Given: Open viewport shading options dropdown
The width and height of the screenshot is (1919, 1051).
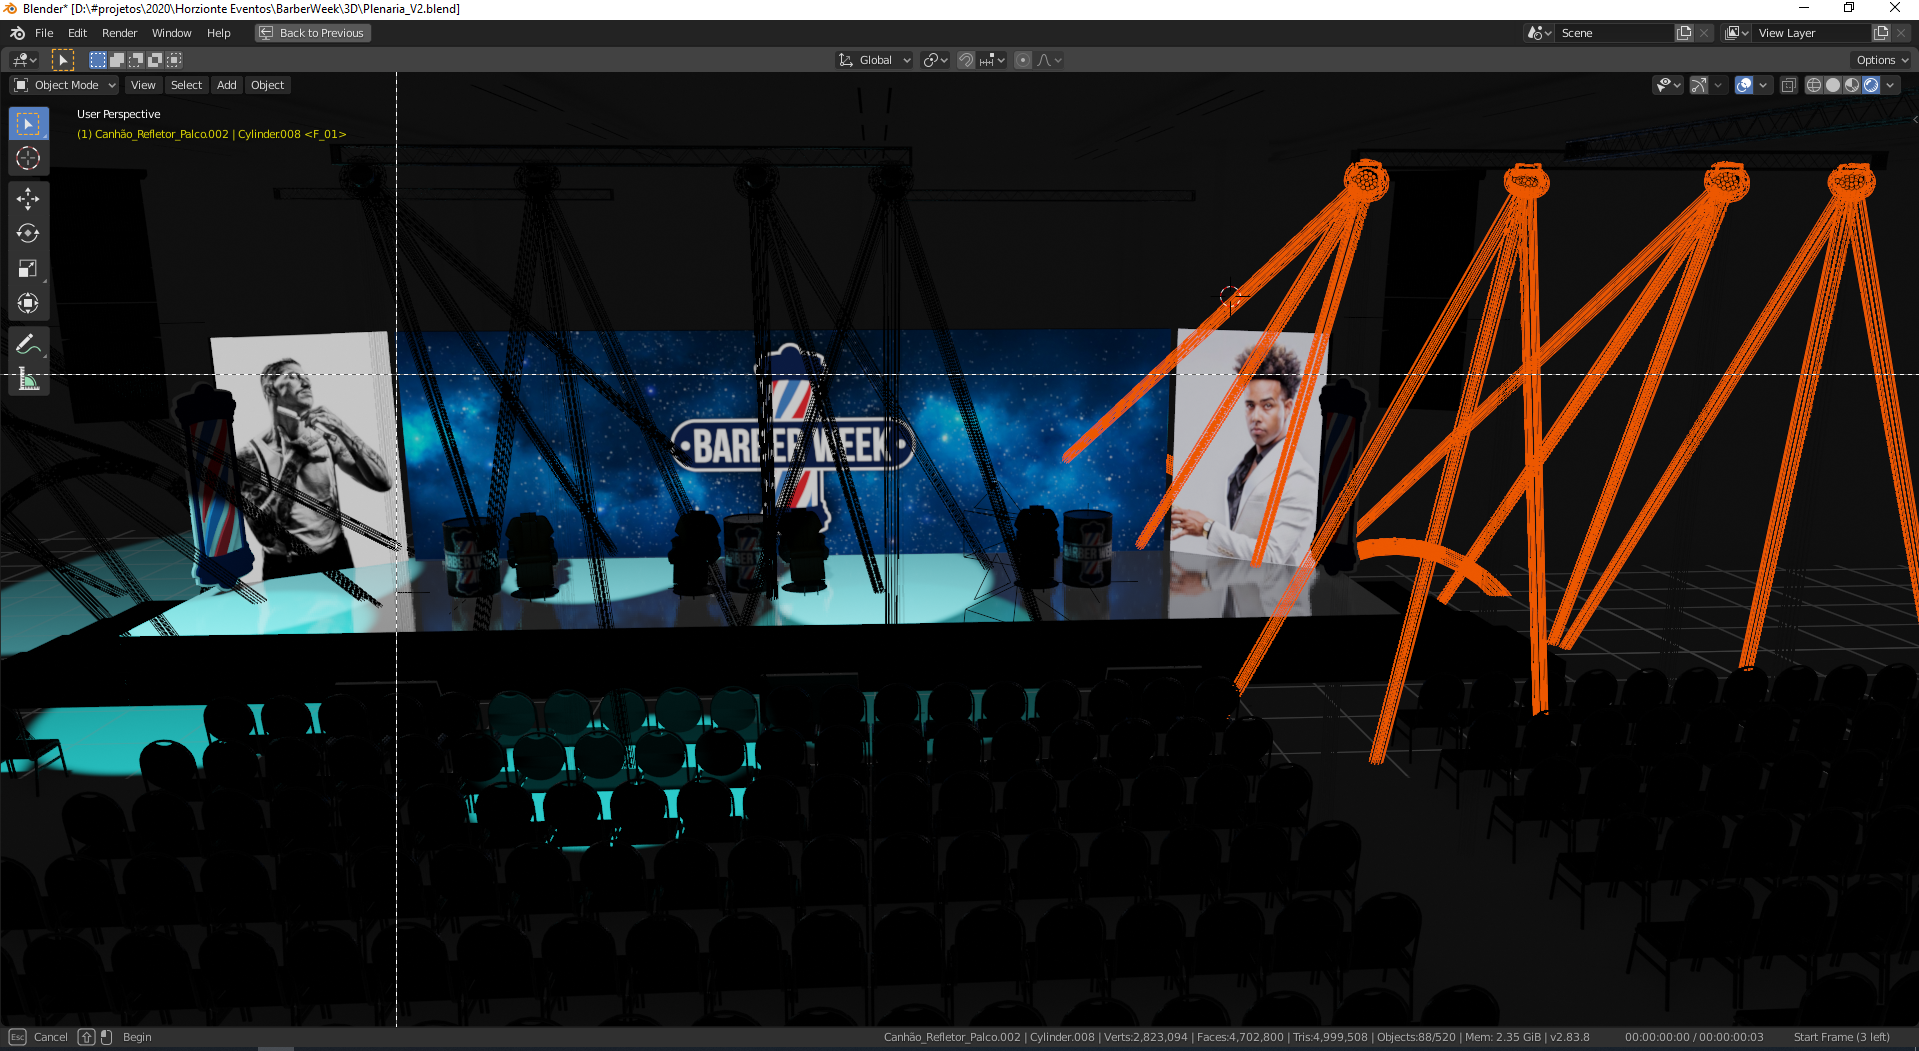Looking at the screenshot, I should tap(1891, 85).
